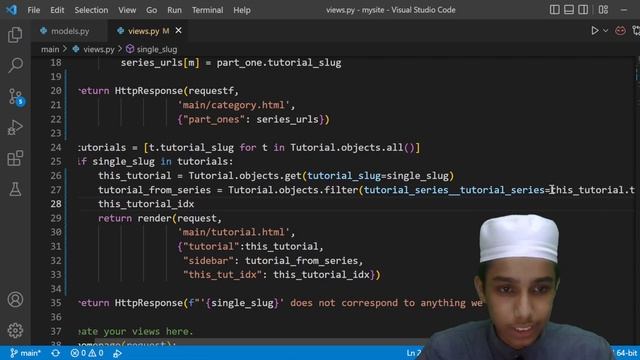Click the "sidebar" key on line 32
640x360 pixels.
208,260
